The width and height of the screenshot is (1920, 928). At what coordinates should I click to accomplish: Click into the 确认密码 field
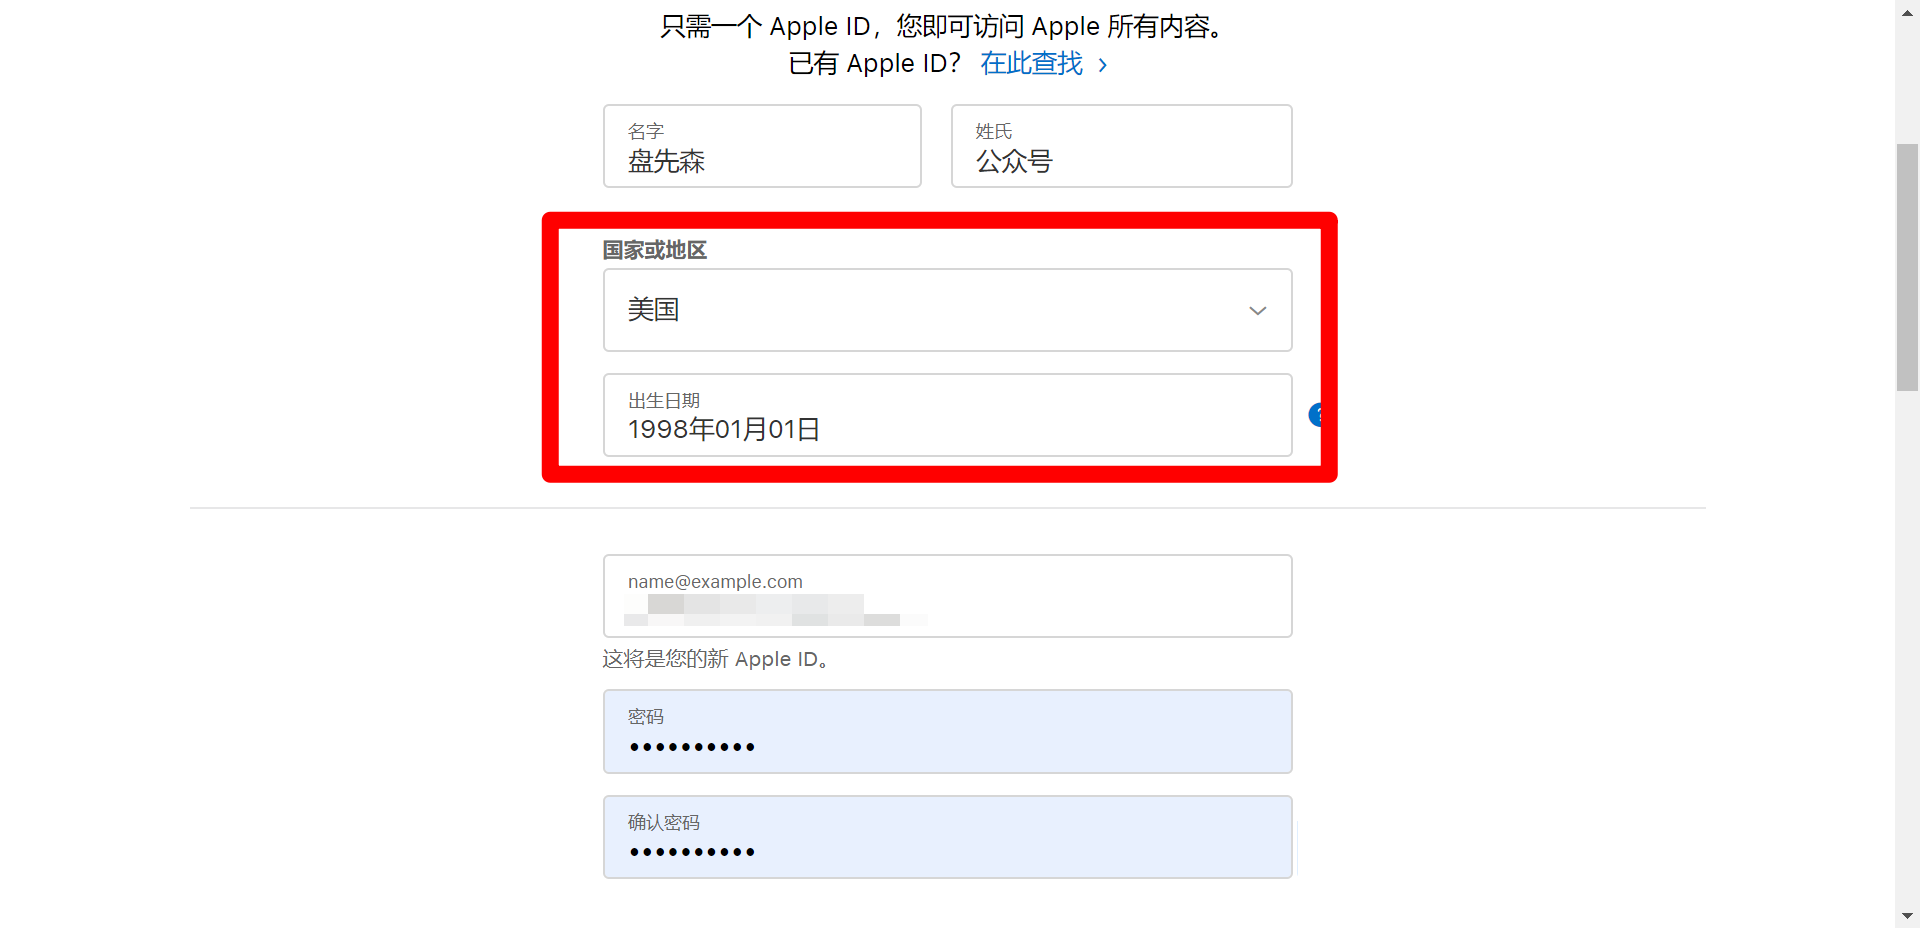point(947,837)
